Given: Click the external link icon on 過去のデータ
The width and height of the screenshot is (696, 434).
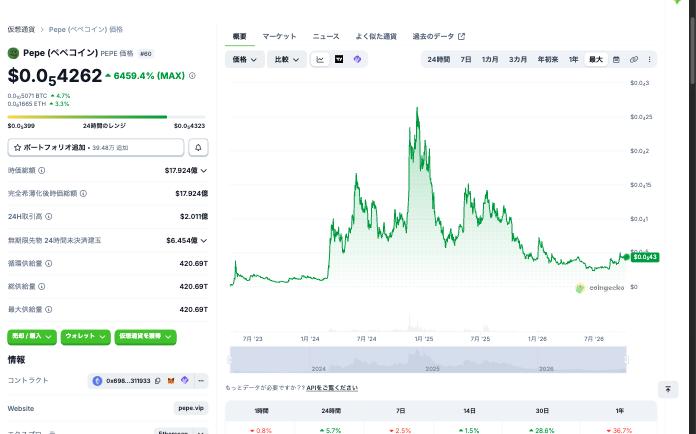Looking at the screenshot, I should tap(462, 36).
